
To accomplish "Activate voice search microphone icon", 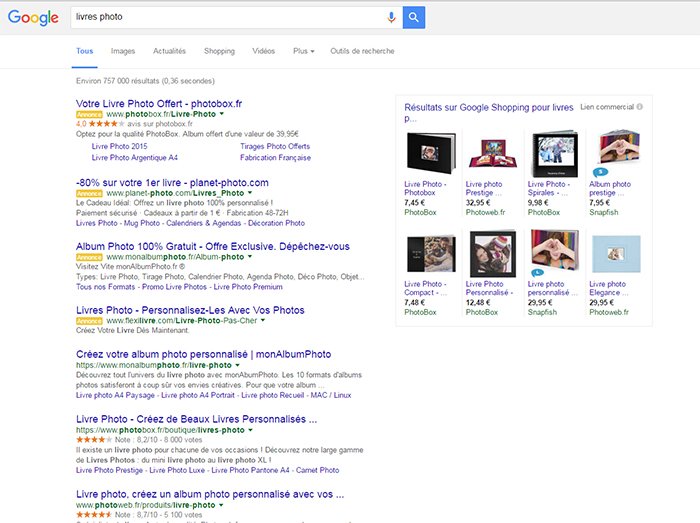I will tap(391, 17).
